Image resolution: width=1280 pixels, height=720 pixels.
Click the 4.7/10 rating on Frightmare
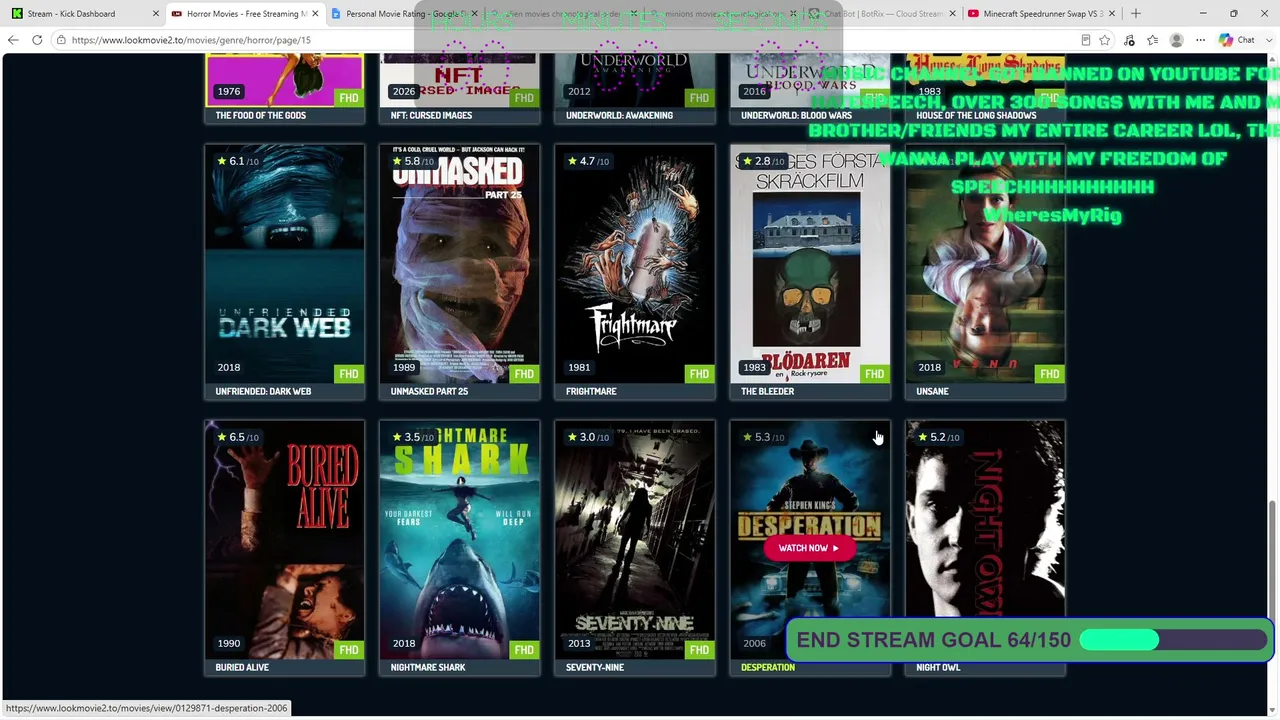(588, 161)
